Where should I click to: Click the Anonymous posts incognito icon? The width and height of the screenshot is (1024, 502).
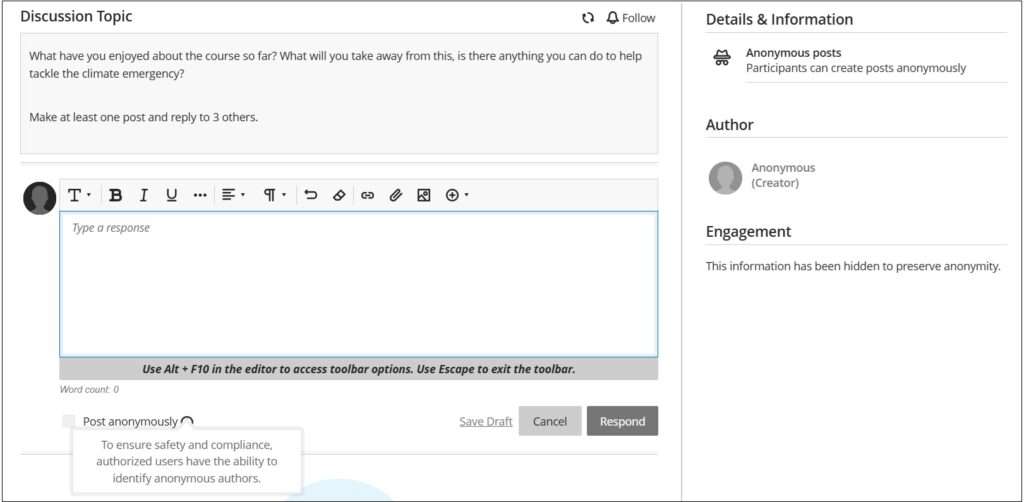tap(721, 59)
